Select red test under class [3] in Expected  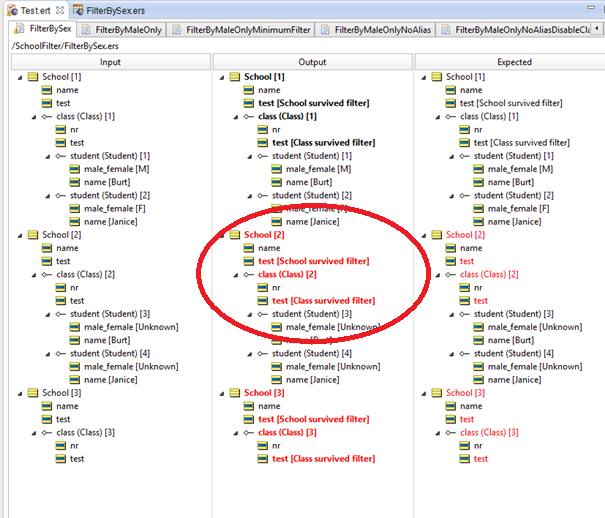click(x=481, y=459)
